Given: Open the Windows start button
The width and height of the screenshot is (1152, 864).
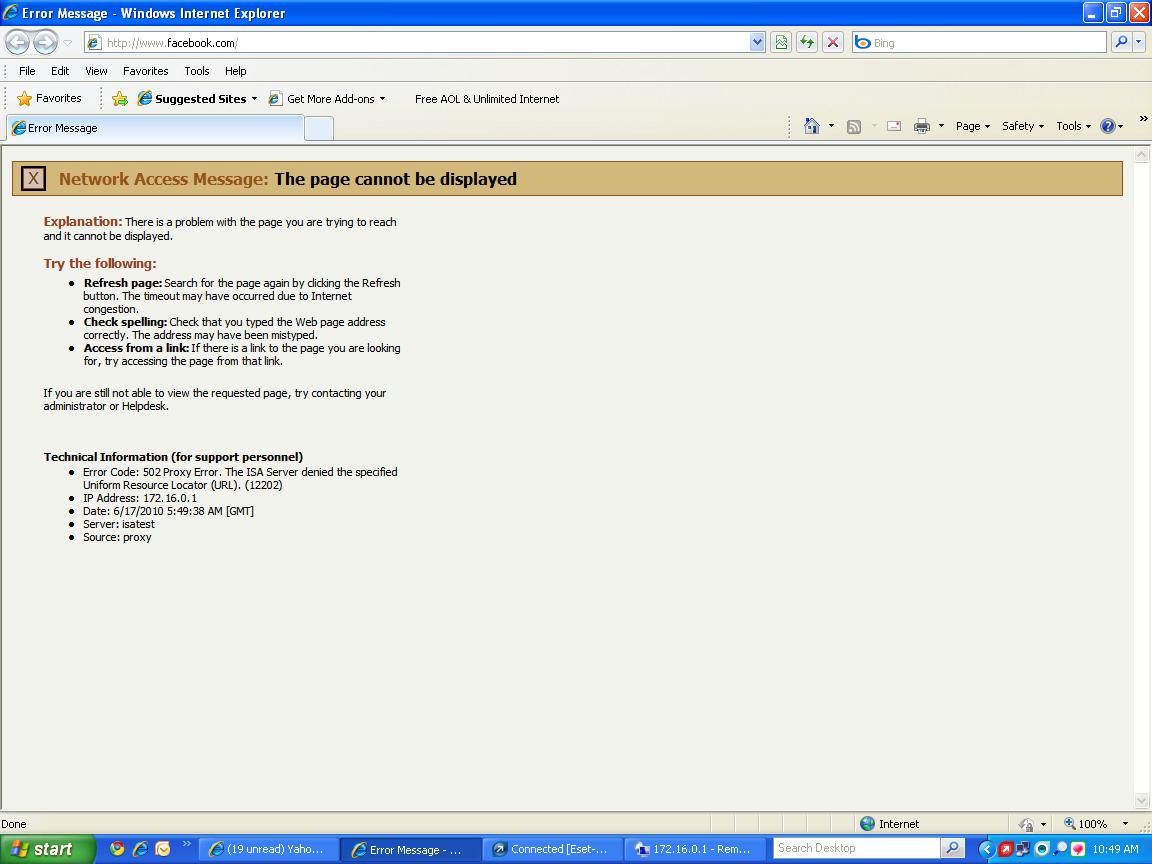Looking at the screenshot, I should [x=46, y=849].
